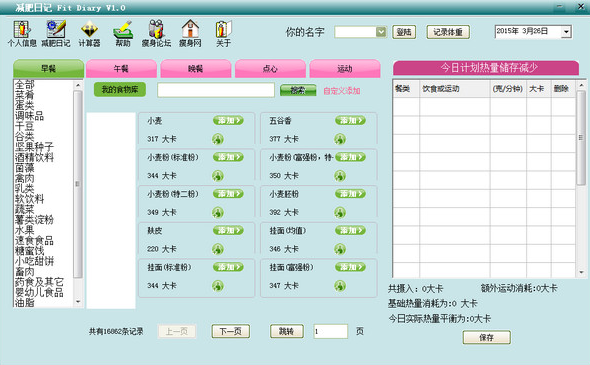Image resolution: width=590 pixels, height=365 pixels.
Task: Switch to the 午餐 lunch tab
Action: tap(121, 68)
